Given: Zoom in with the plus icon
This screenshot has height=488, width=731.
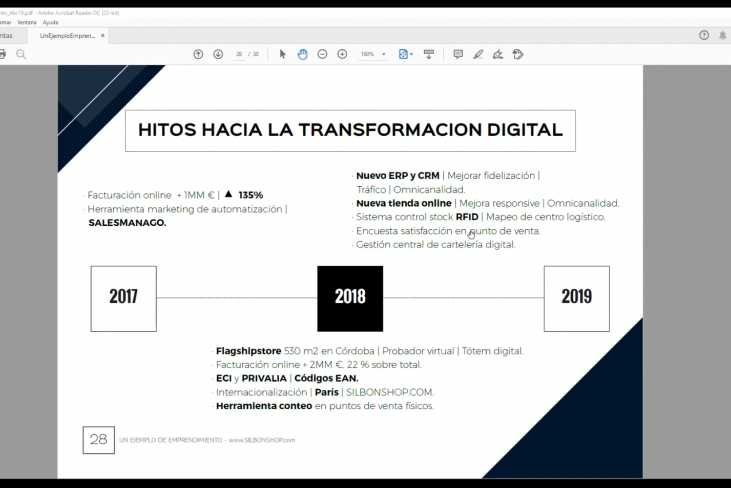Looking at the screenshot, I should (342, 54).
